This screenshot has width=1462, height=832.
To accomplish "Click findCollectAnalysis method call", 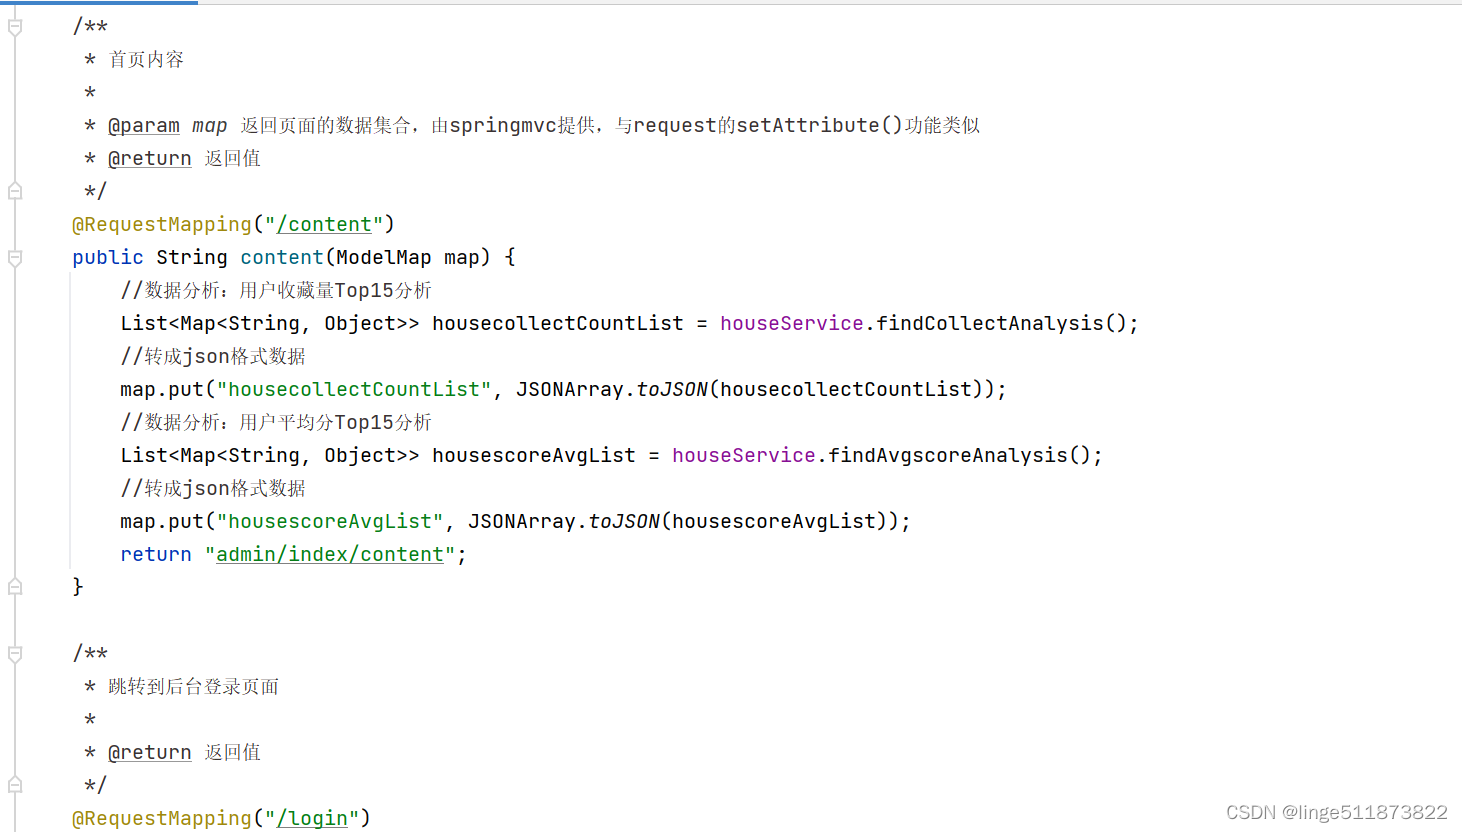I will tap(990, 324).
